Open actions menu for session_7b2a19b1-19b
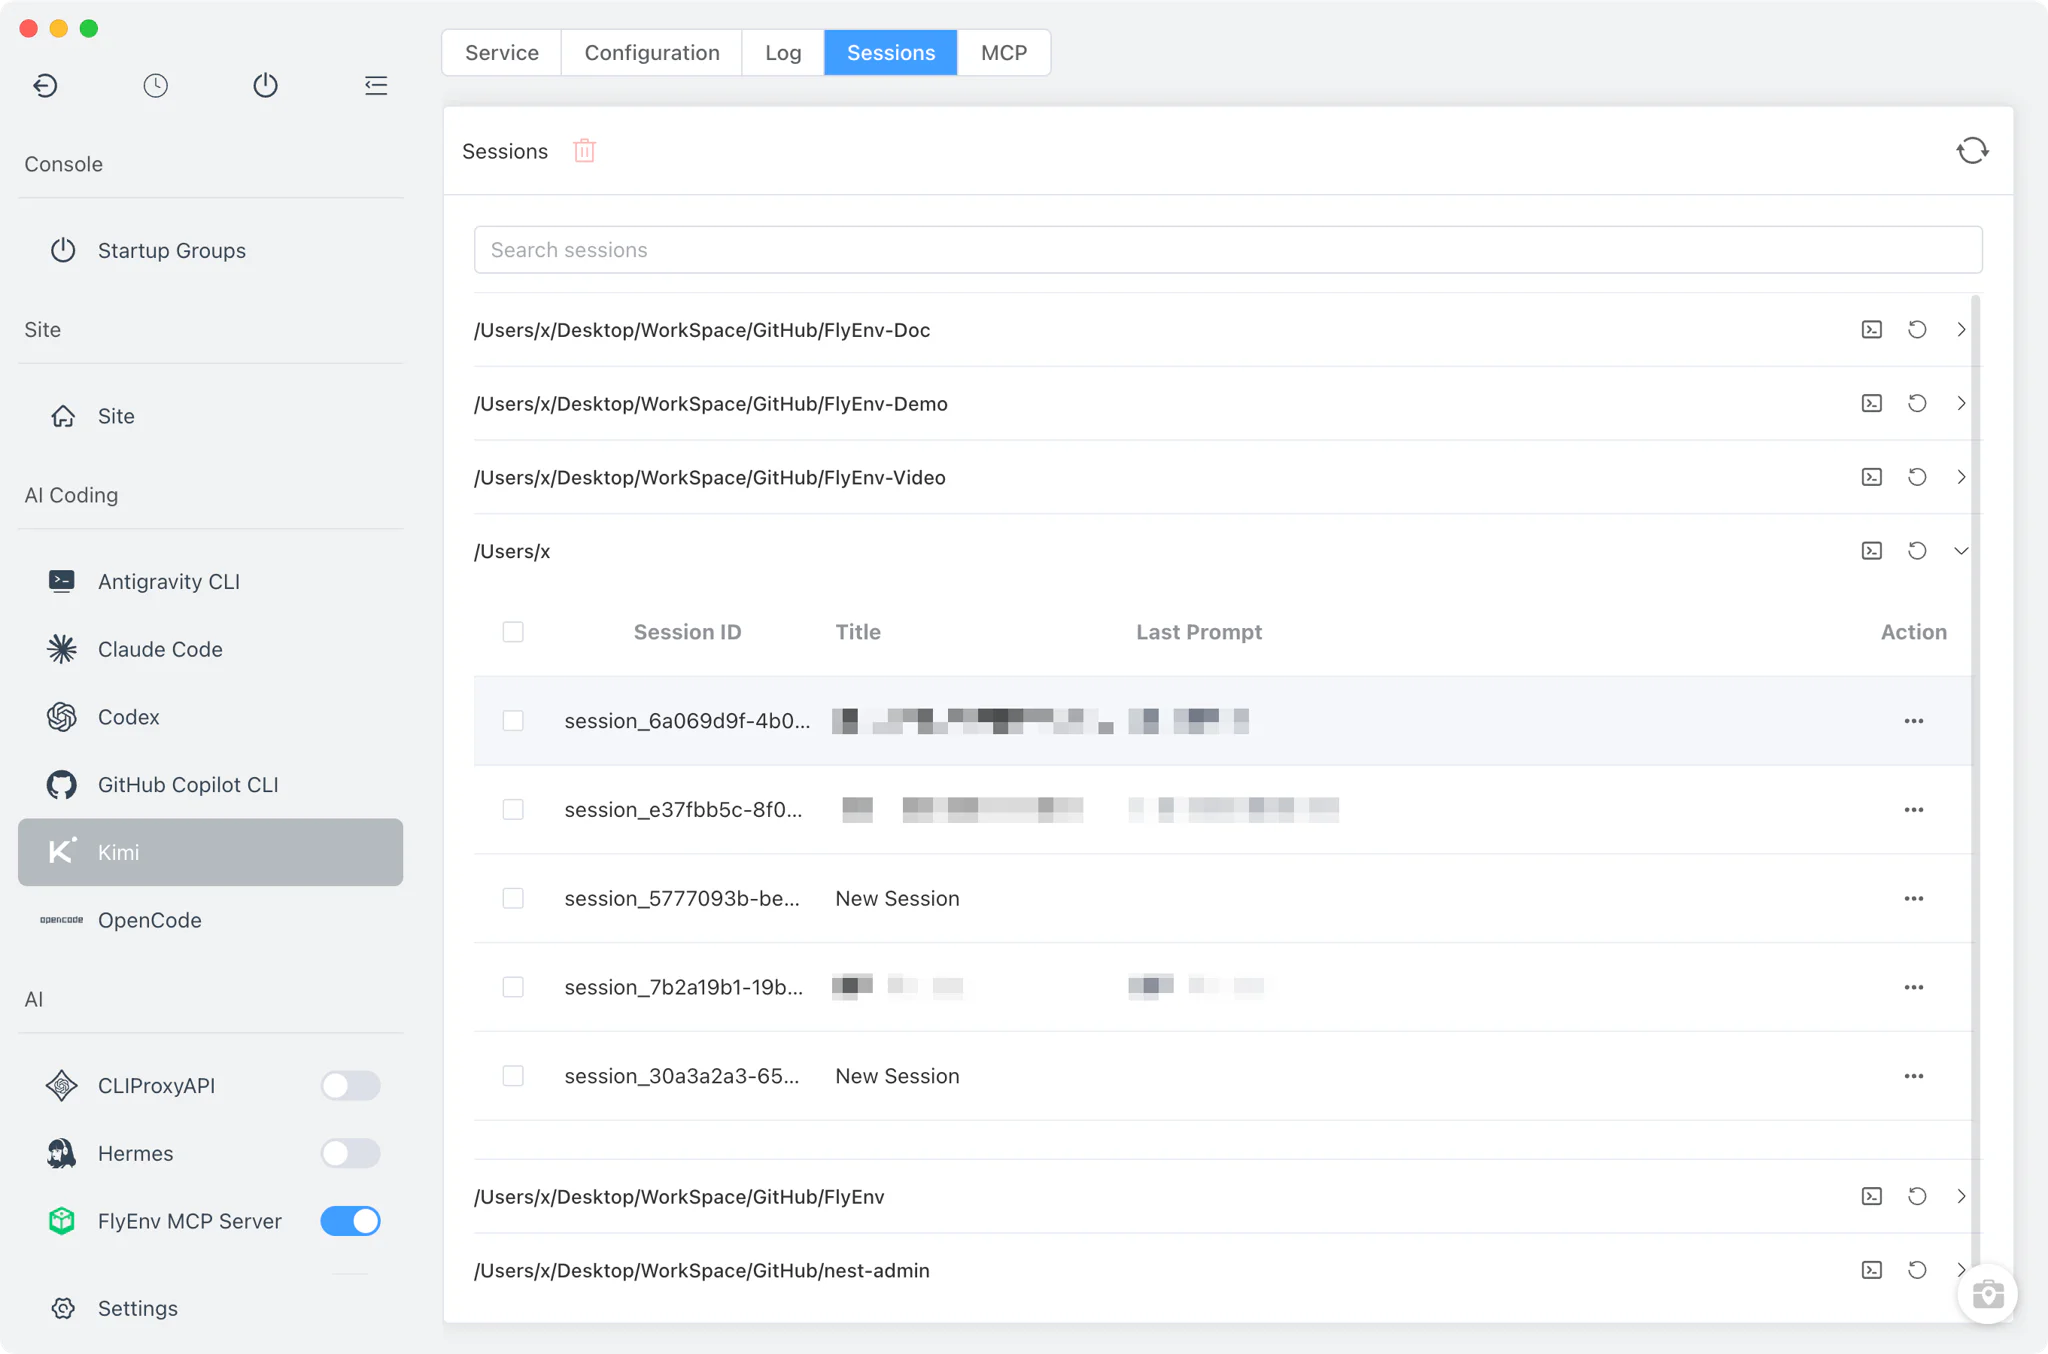This screenshot has width=2048, height=1354. [x=1914, y=987]
